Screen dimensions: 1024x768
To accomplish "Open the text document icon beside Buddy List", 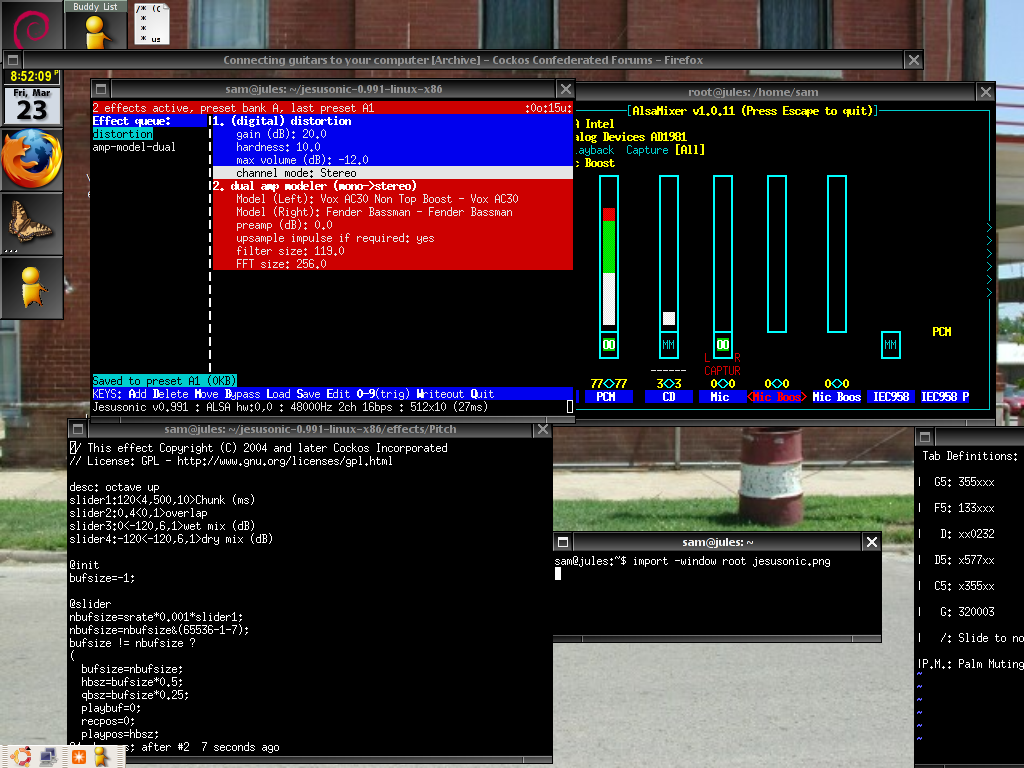I will tap(151, 24).
